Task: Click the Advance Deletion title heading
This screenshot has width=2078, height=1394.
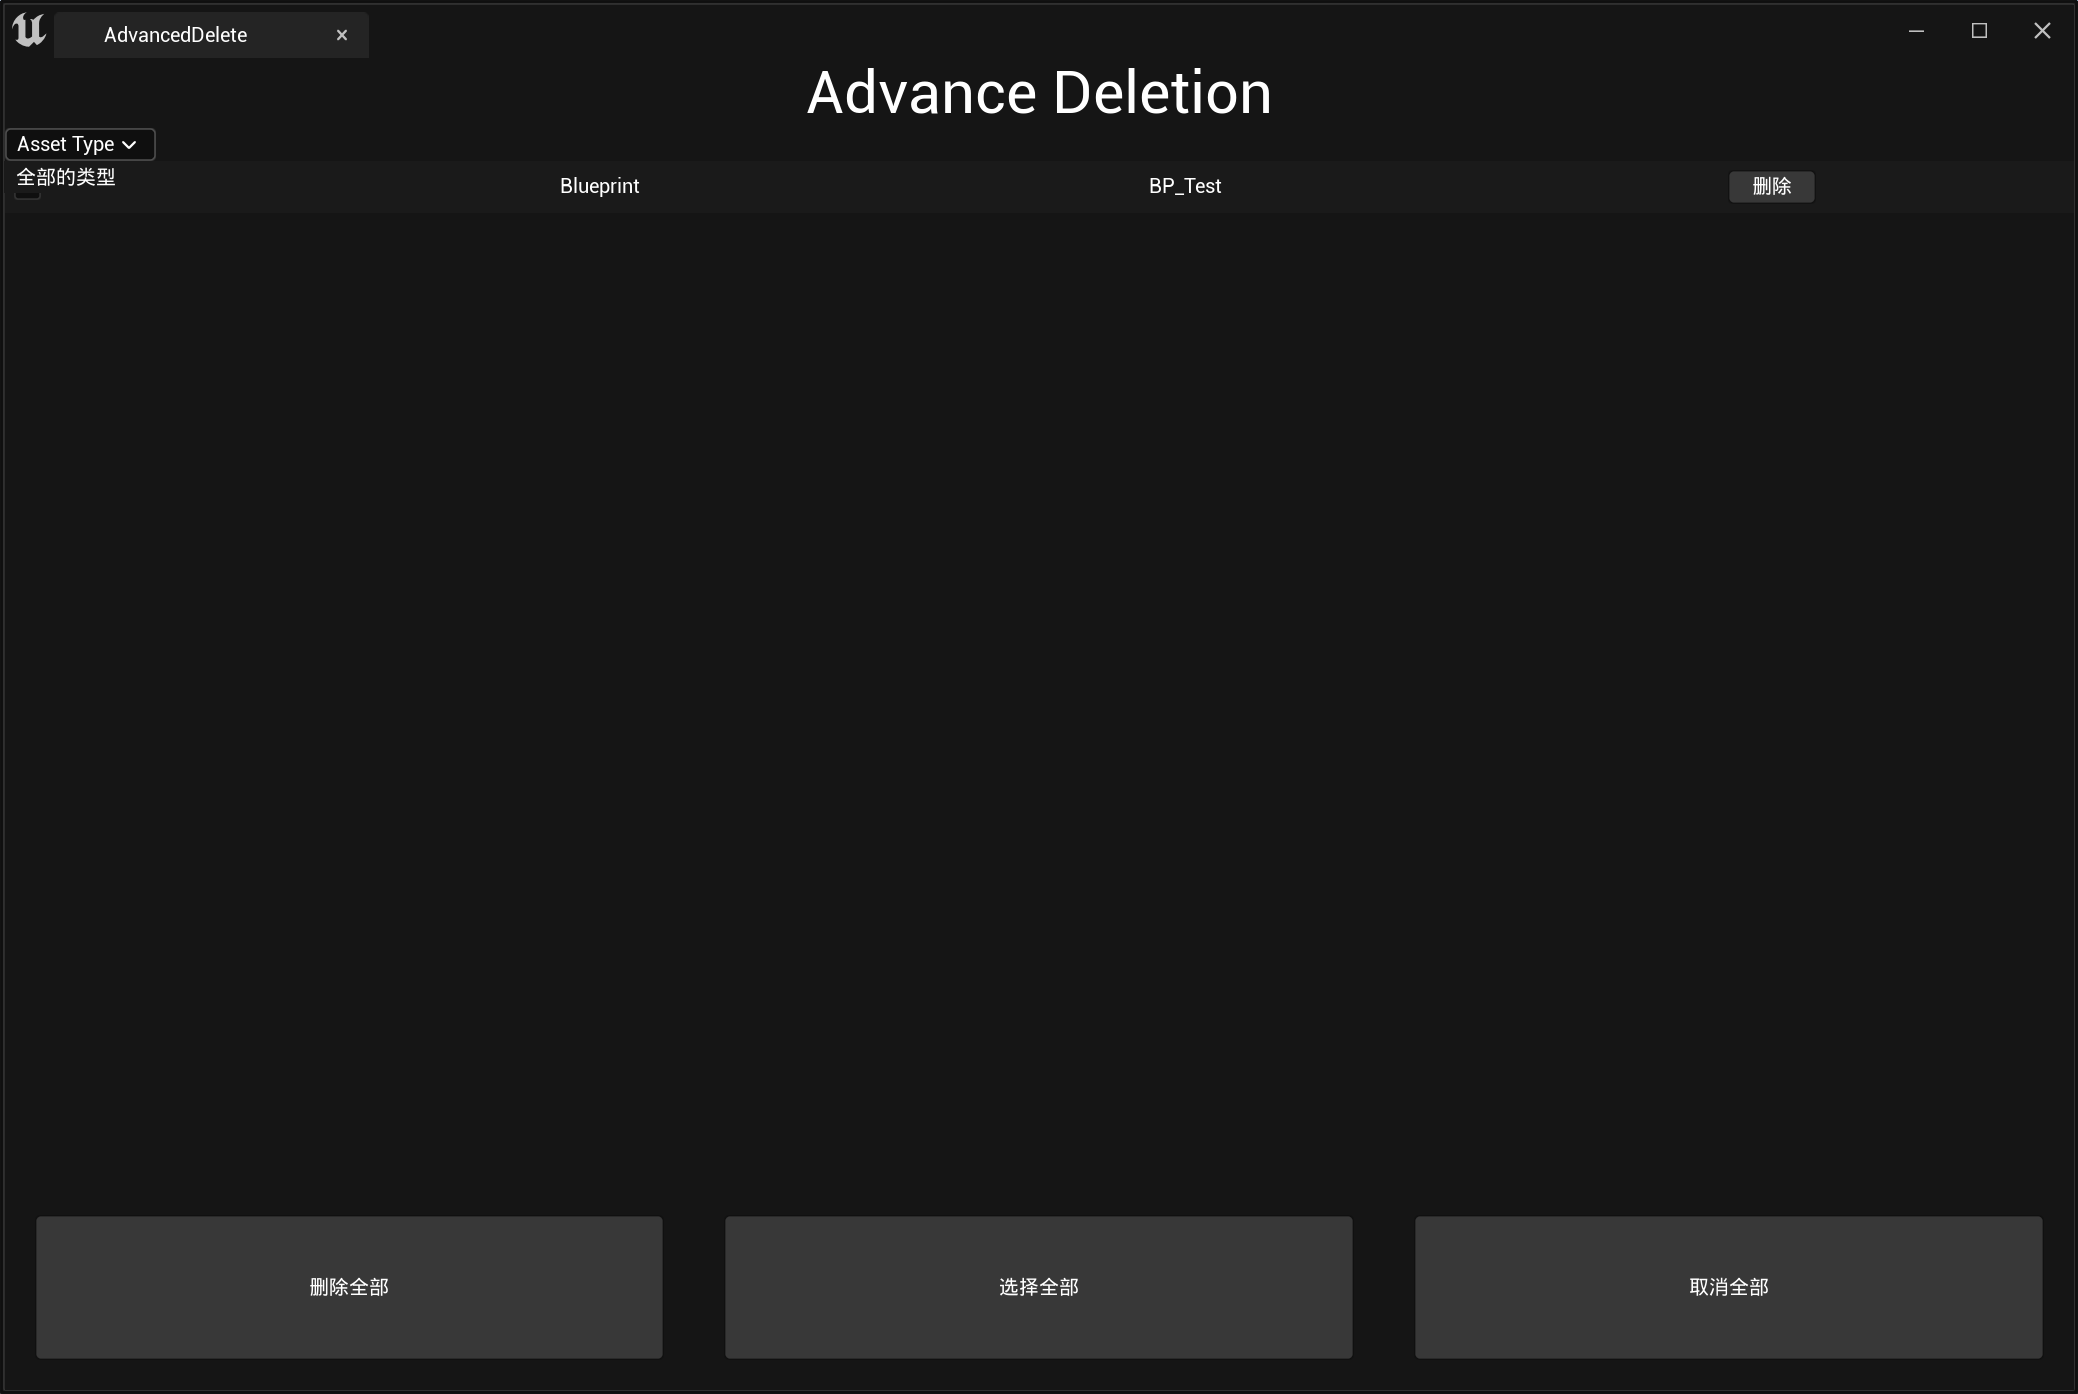Action: 1039,93
